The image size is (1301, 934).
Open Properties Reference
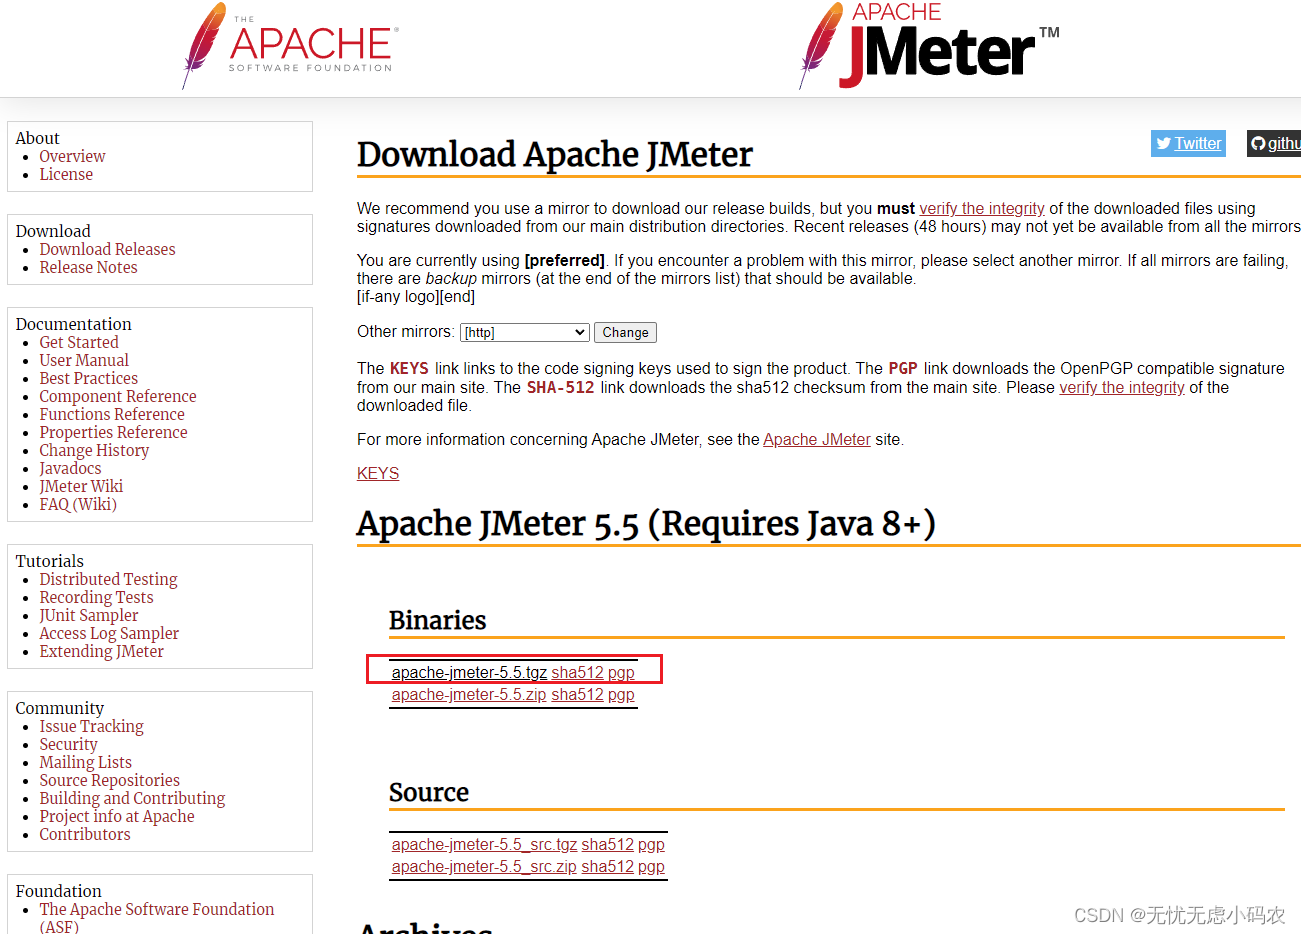(x=113, y=432)
